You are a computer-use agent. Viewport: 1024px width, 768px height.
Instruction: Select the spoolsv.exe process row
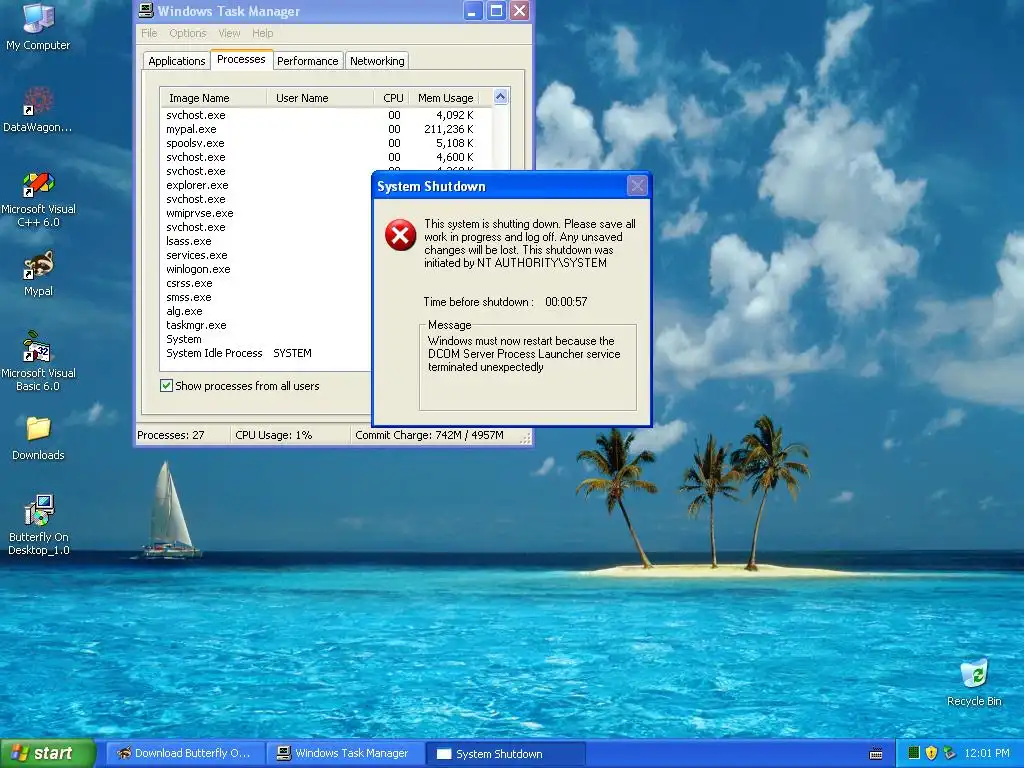click(326, 143)
